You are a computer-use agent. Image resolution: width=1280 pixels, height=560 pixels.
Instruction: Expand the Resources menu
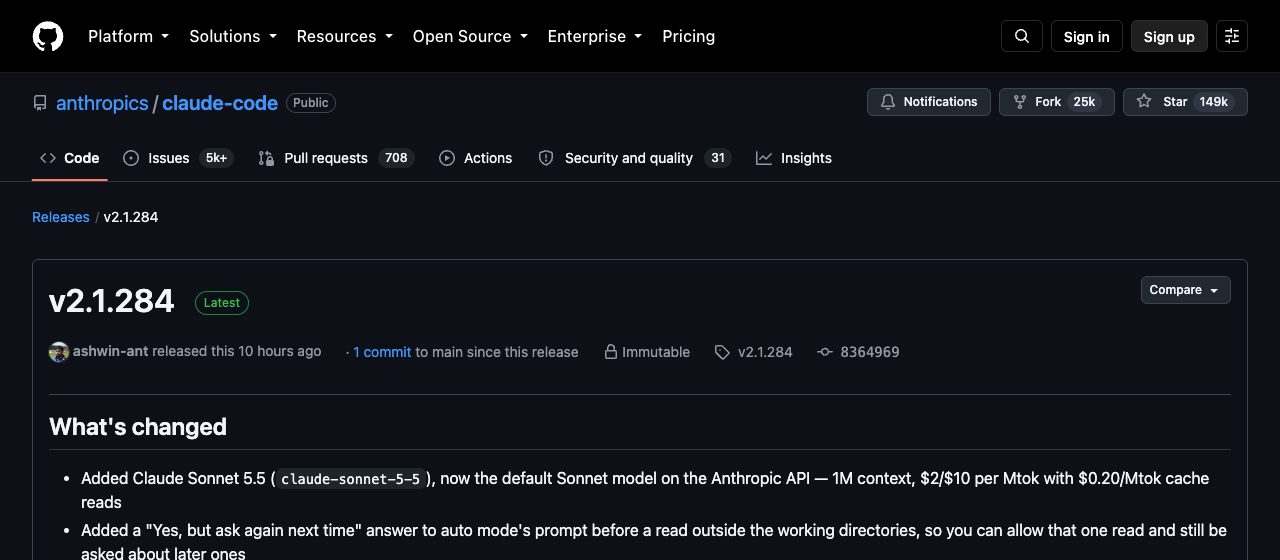coord(344,36)
